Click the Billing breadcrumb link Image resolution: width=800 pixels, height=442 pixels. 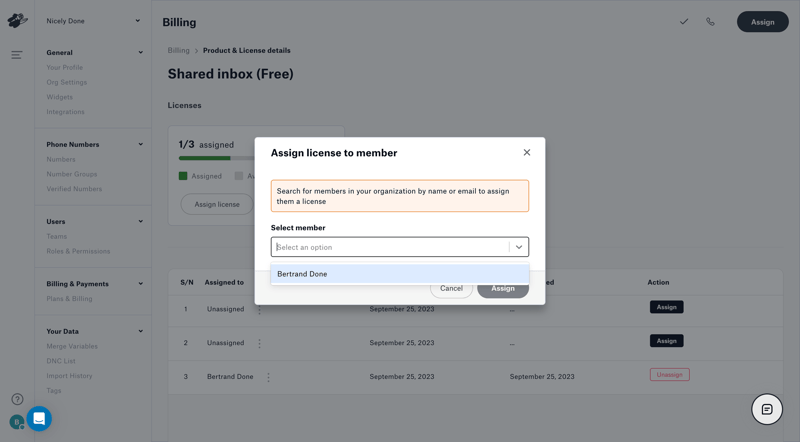click(x=179, y=51)
